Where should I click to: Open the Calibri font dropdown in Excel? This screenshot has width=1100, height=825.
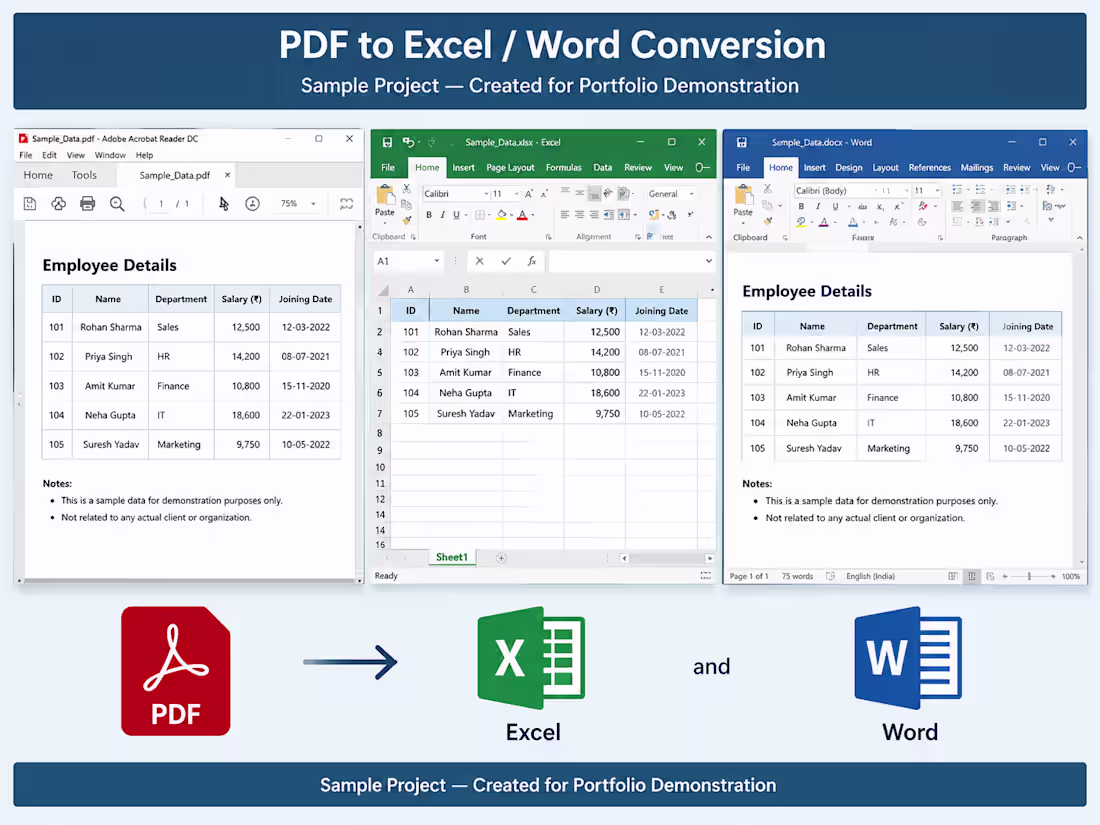coord(486,194)
